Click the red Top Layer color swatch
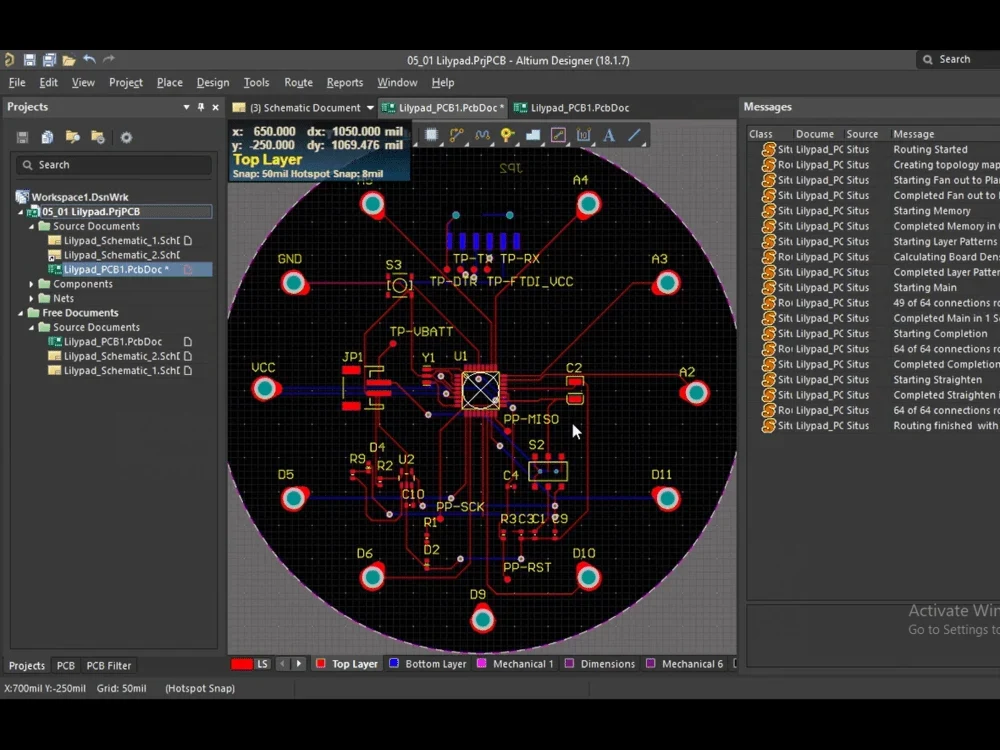1000x750 pixels. point(240,663)
